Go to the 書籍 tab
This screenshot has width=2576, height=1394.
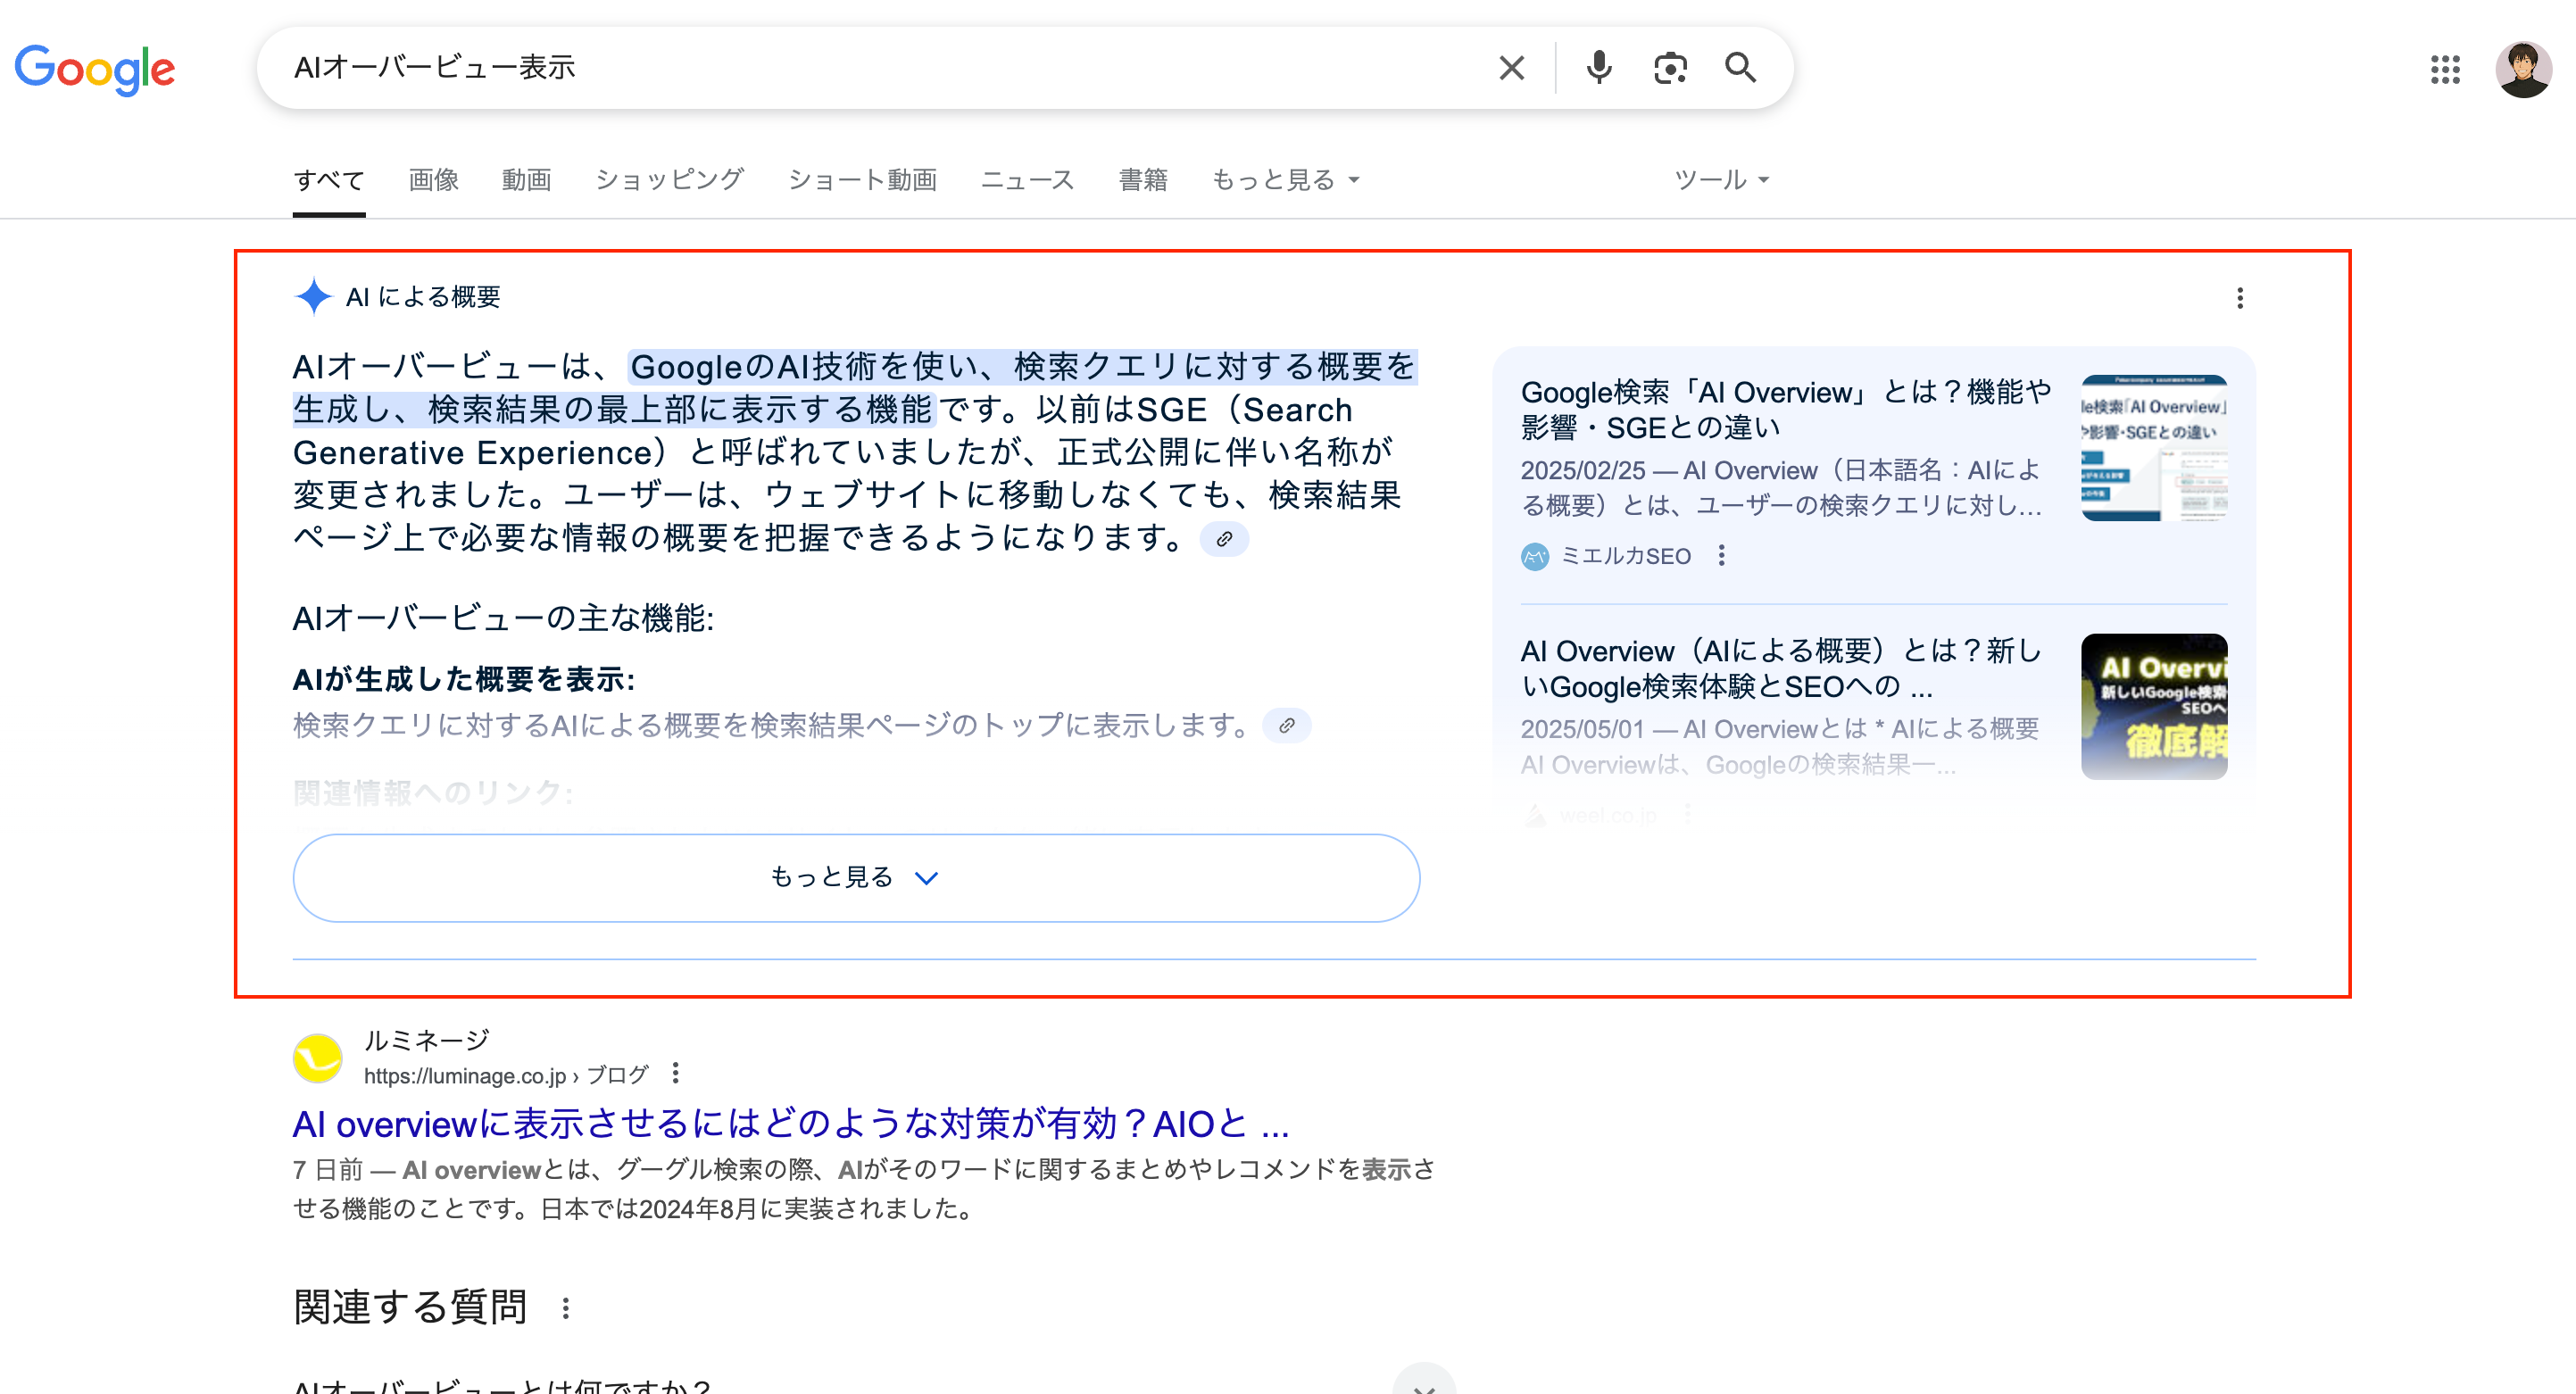tap(1143, 180)
